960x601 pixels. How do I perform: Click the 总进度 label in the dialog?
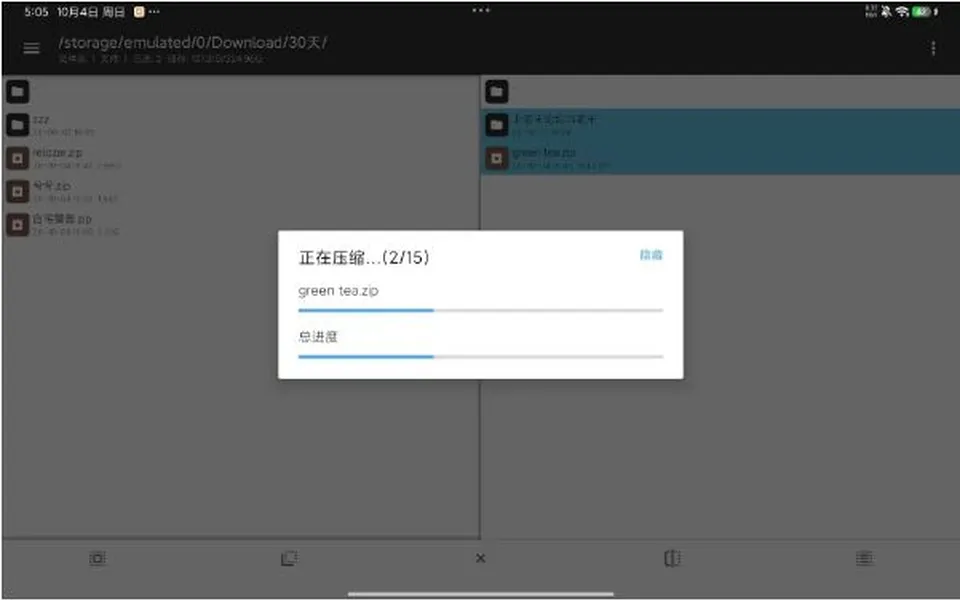318,337
